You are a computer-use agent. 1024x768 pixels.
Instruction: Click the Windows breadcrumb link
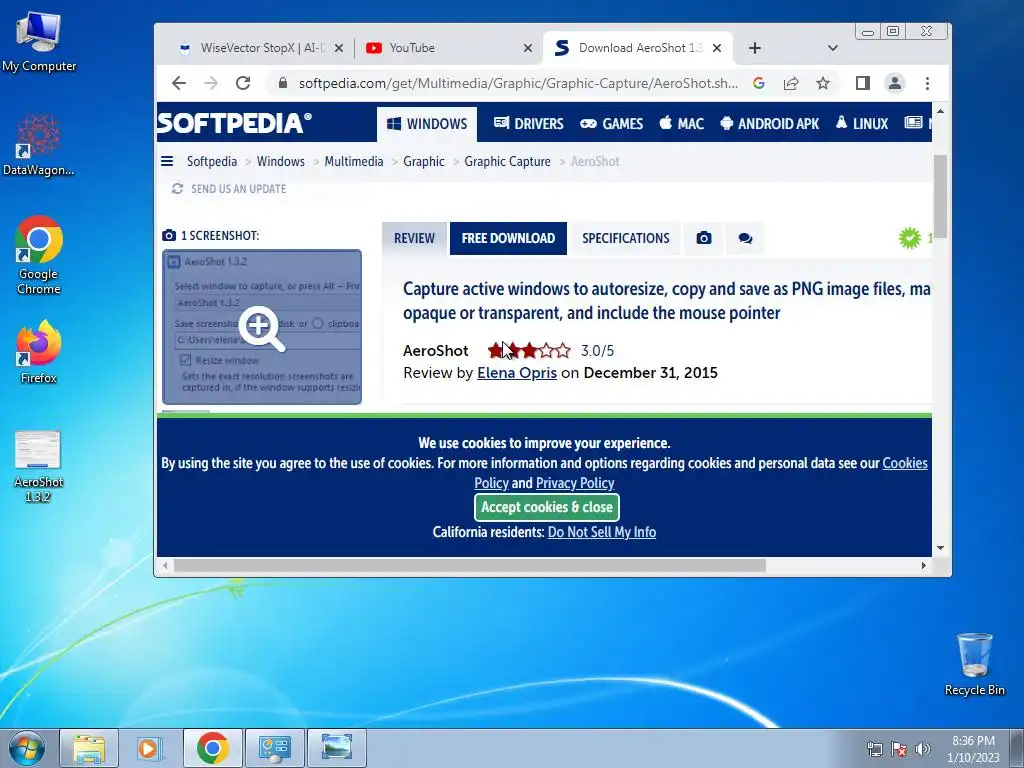(280, 161)
